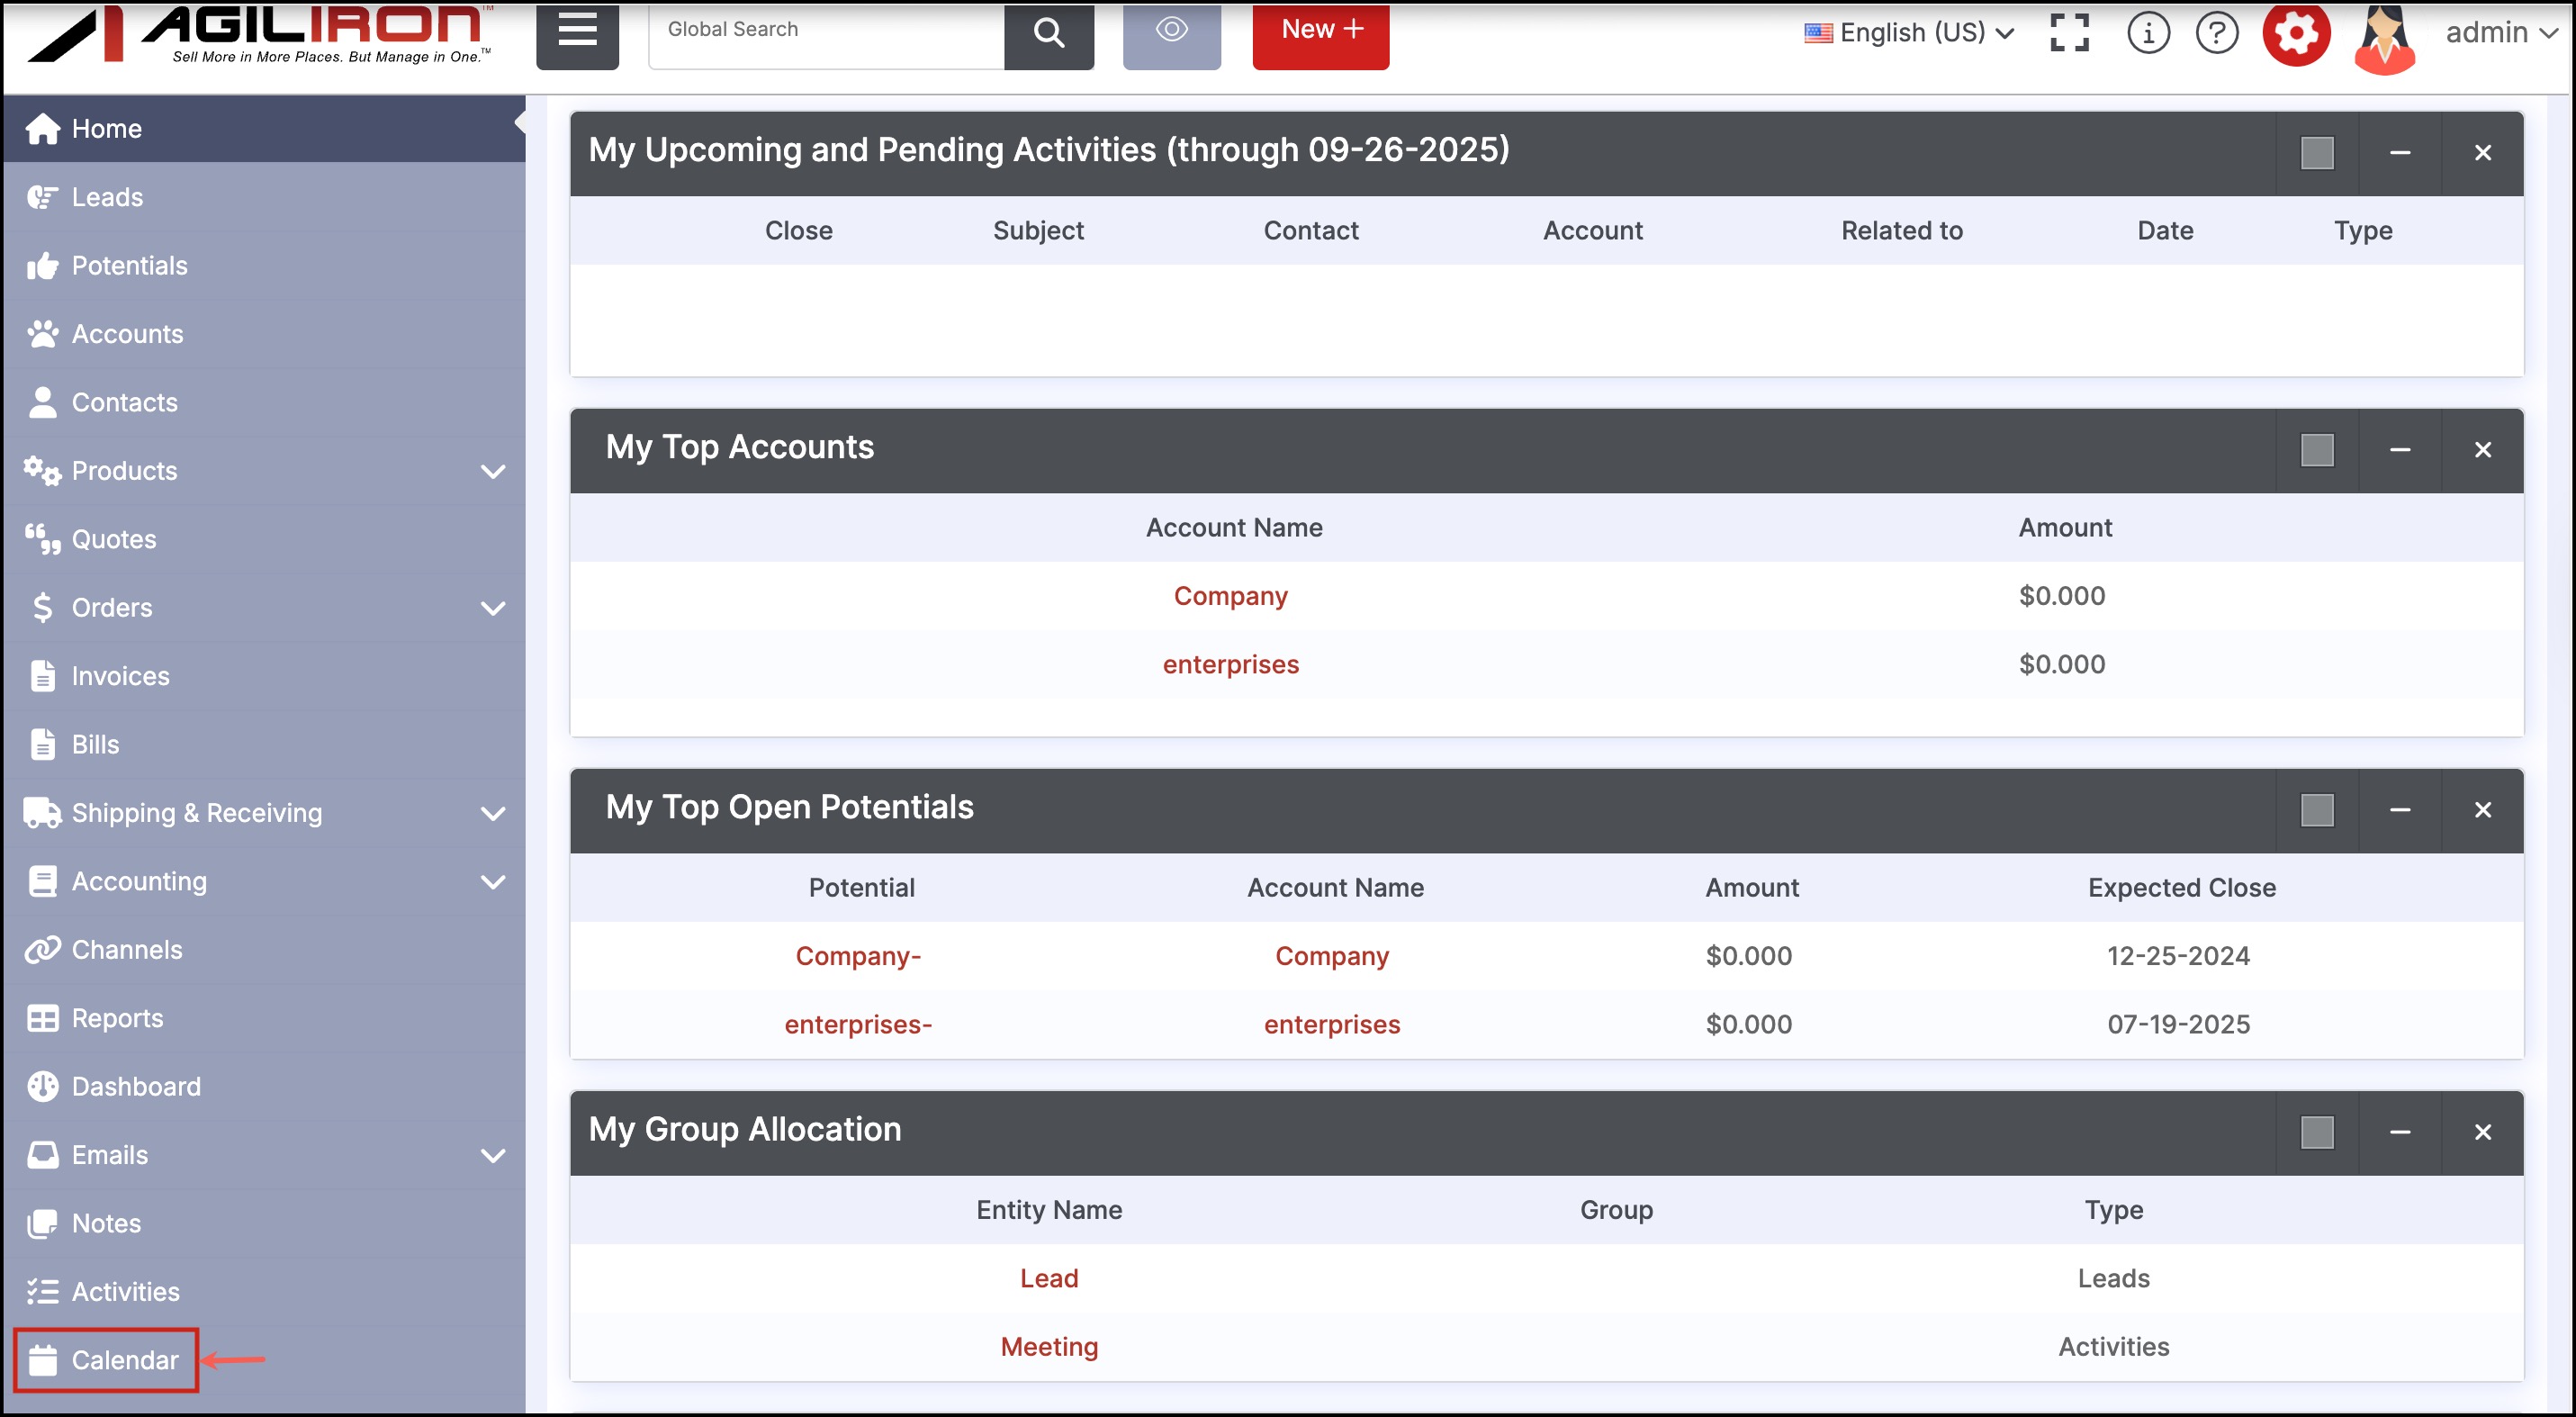
Task: Enter fullscreen mode via brackets icon
Action: click(2069, 33)
